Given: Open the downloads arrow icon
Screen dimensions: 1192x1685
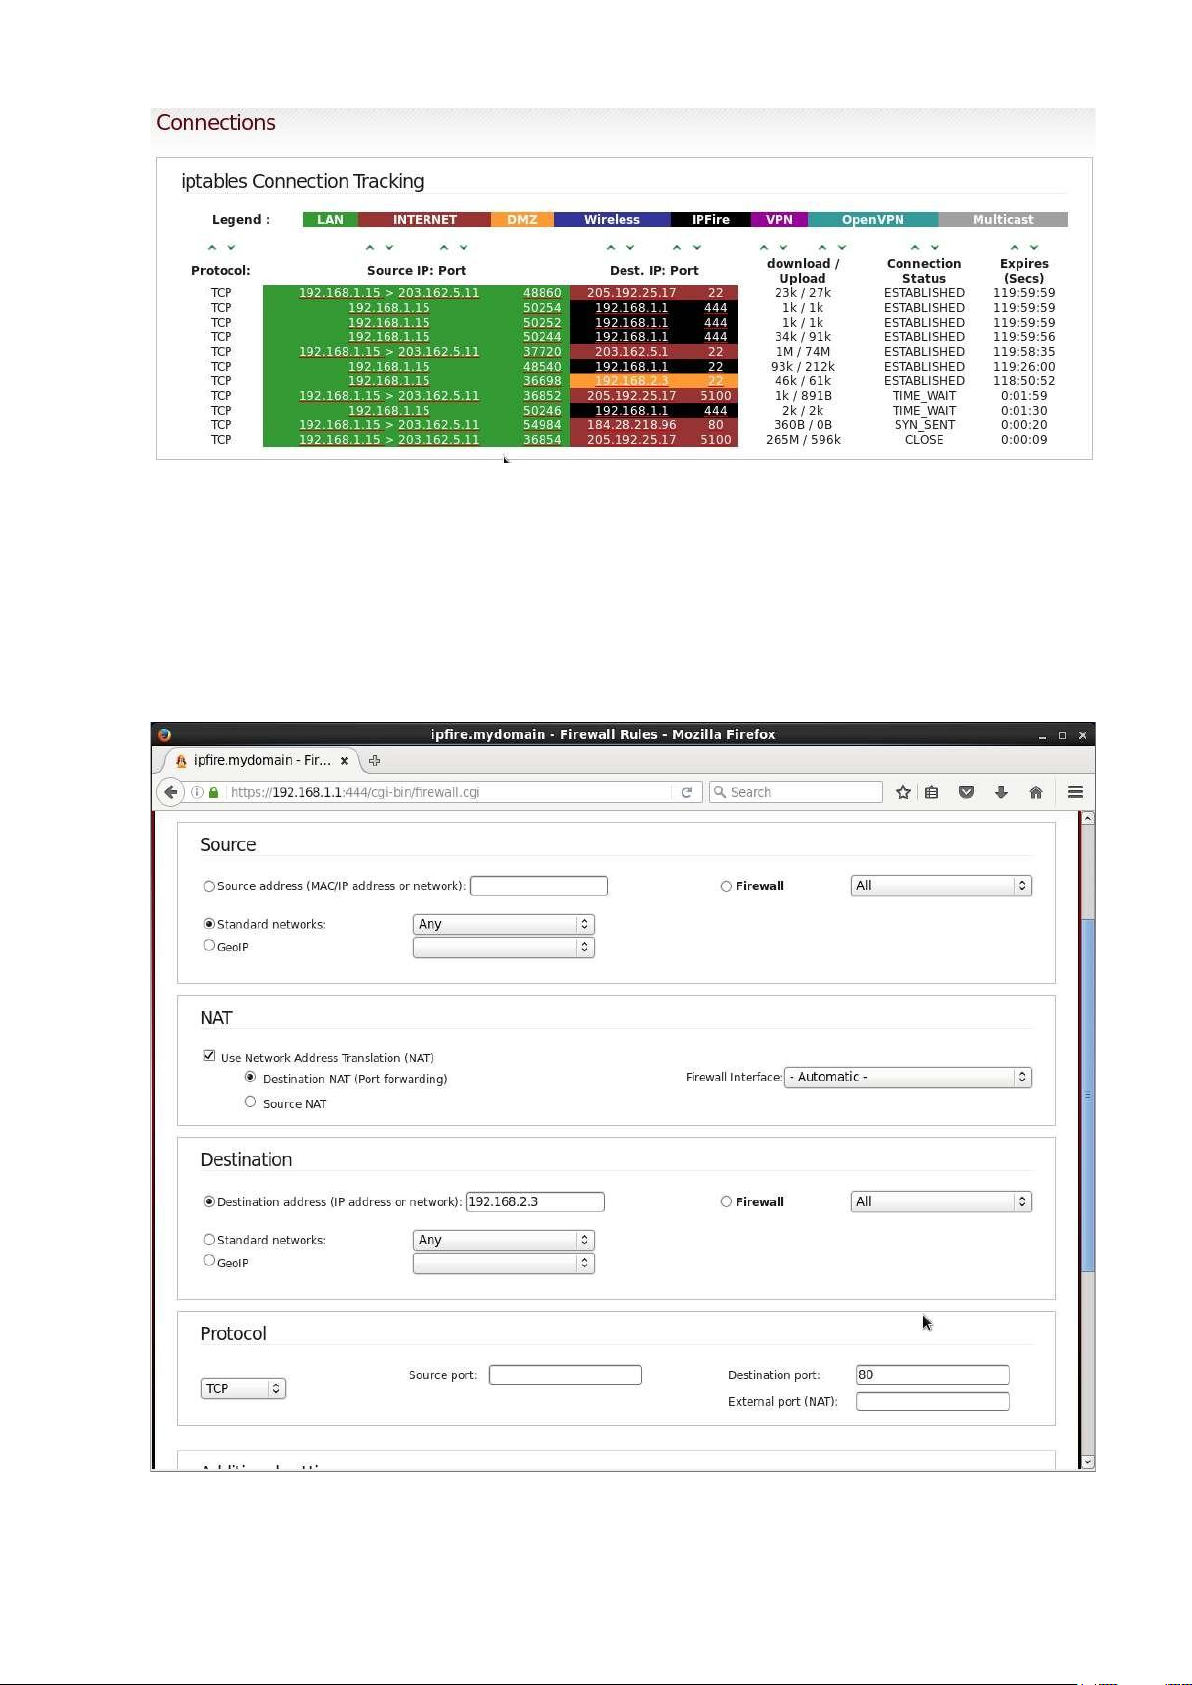Looking at the screenshot, I should click(x=1001, y=792).
